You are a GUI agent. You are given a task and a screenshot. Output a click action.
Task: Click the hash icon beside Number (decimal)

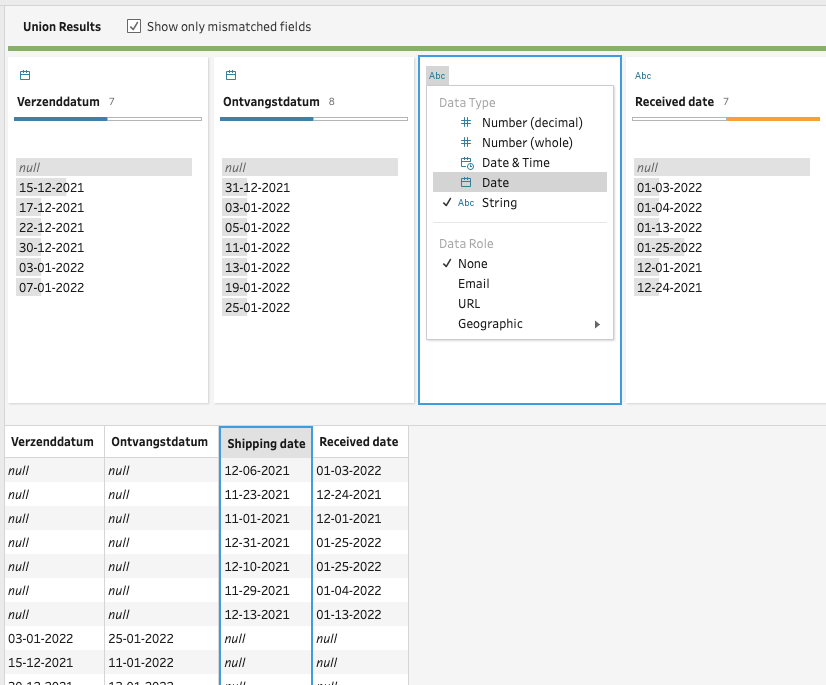[466, 123]
